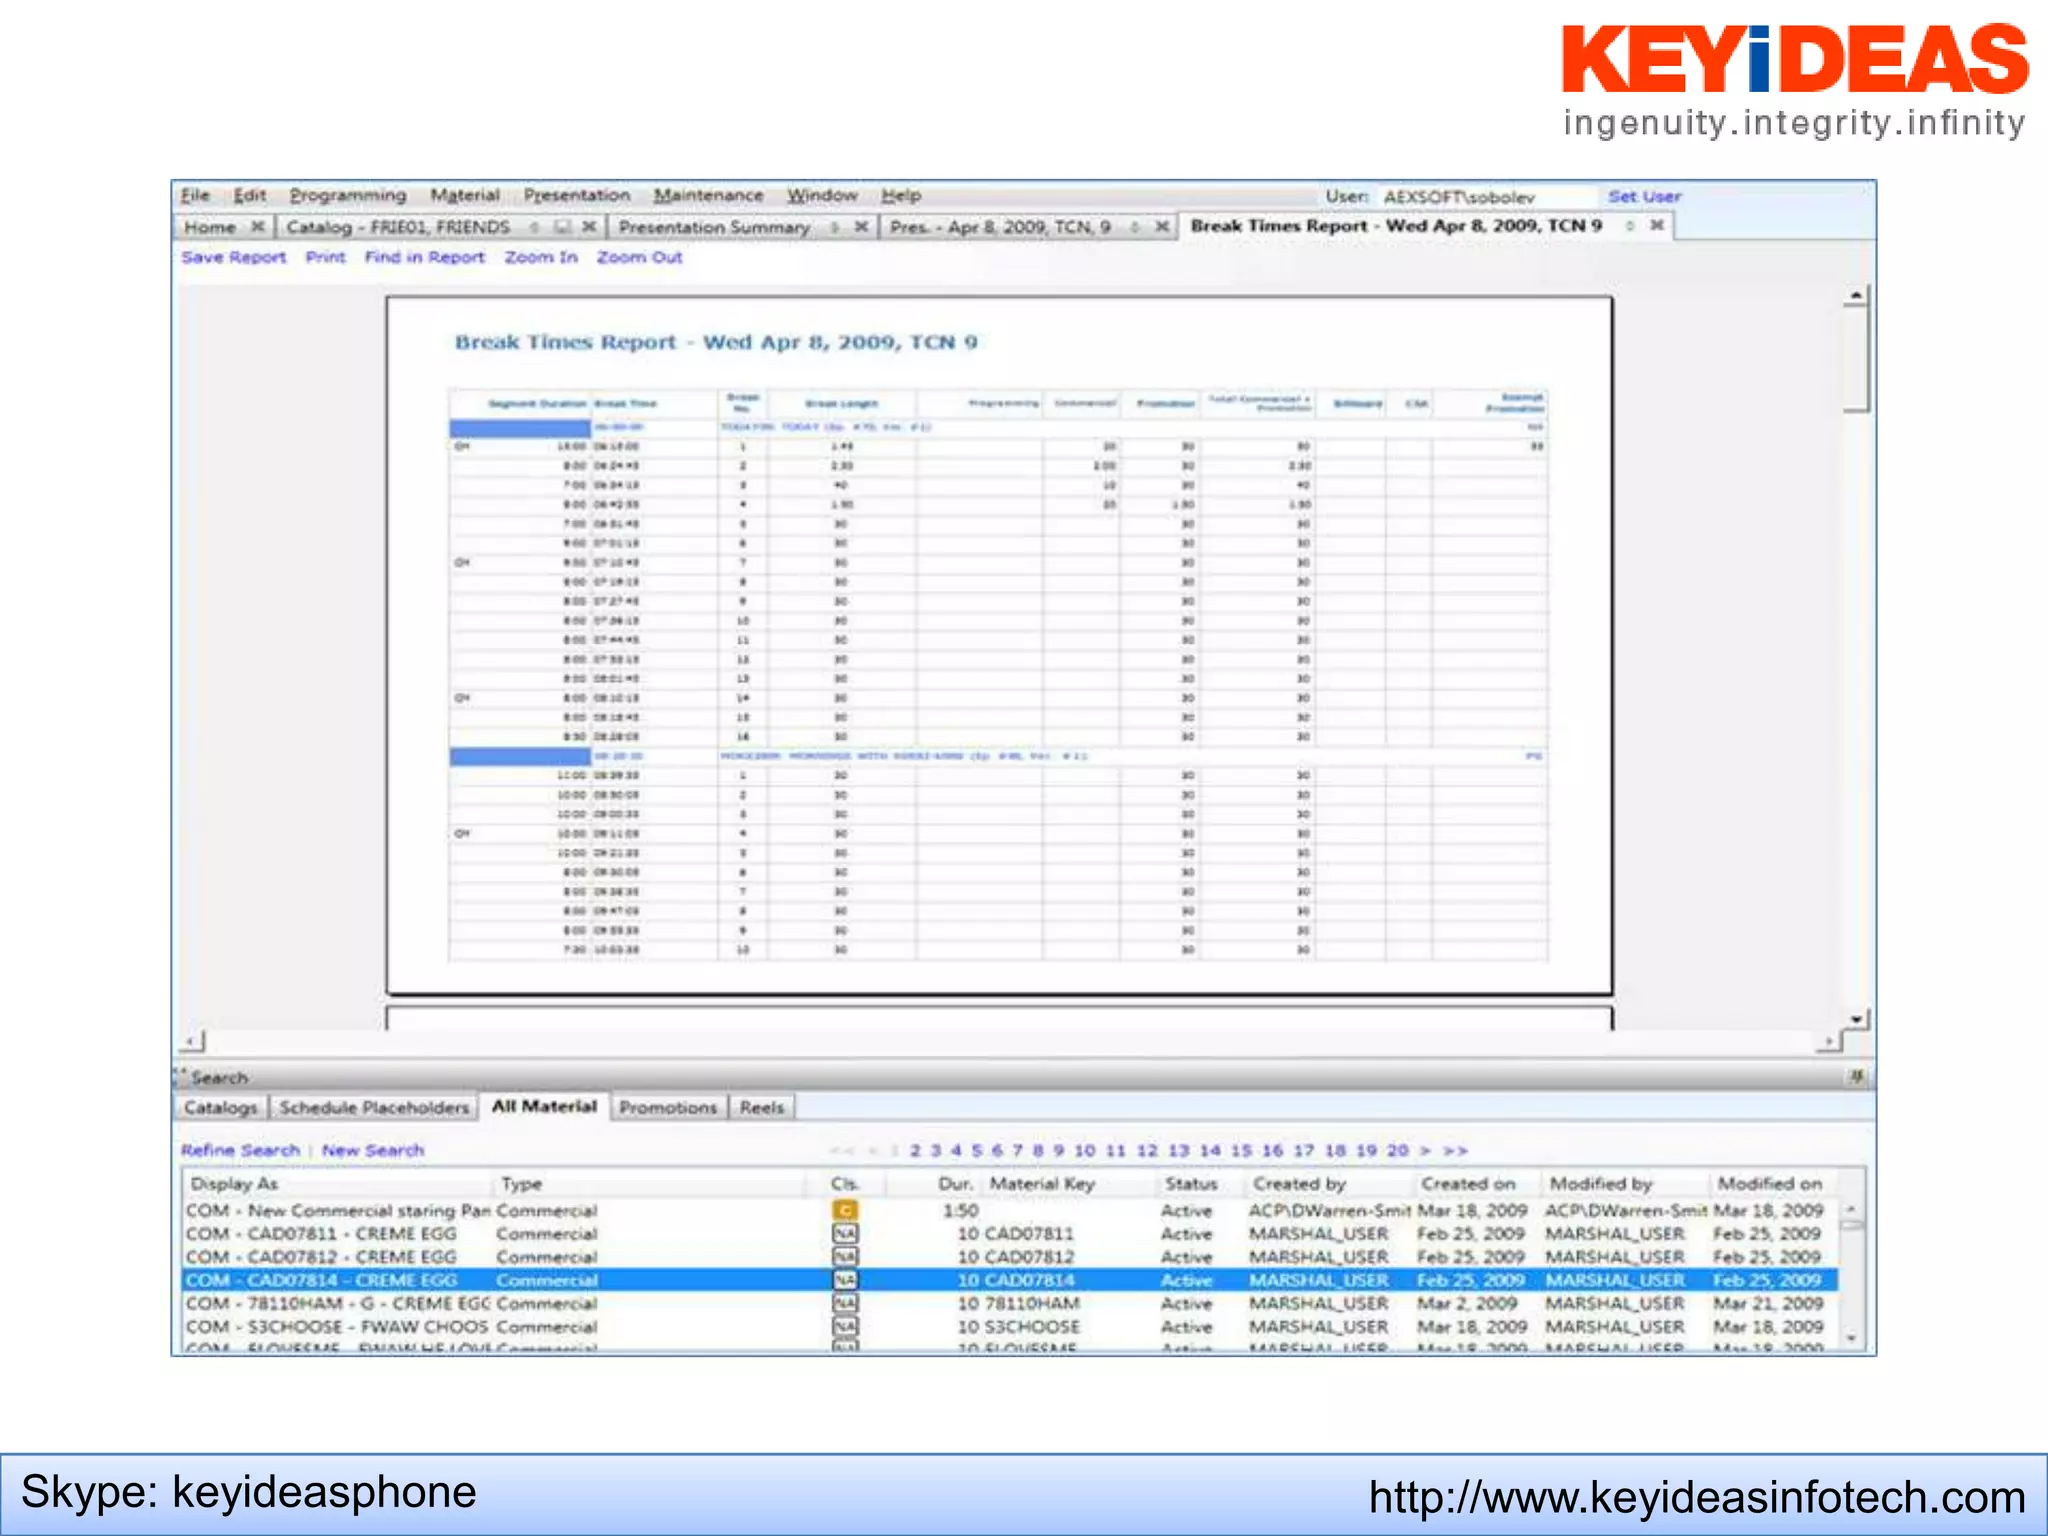Open the Programming menu
This screenshot has height=1536, width=2048.
point(348,195)
